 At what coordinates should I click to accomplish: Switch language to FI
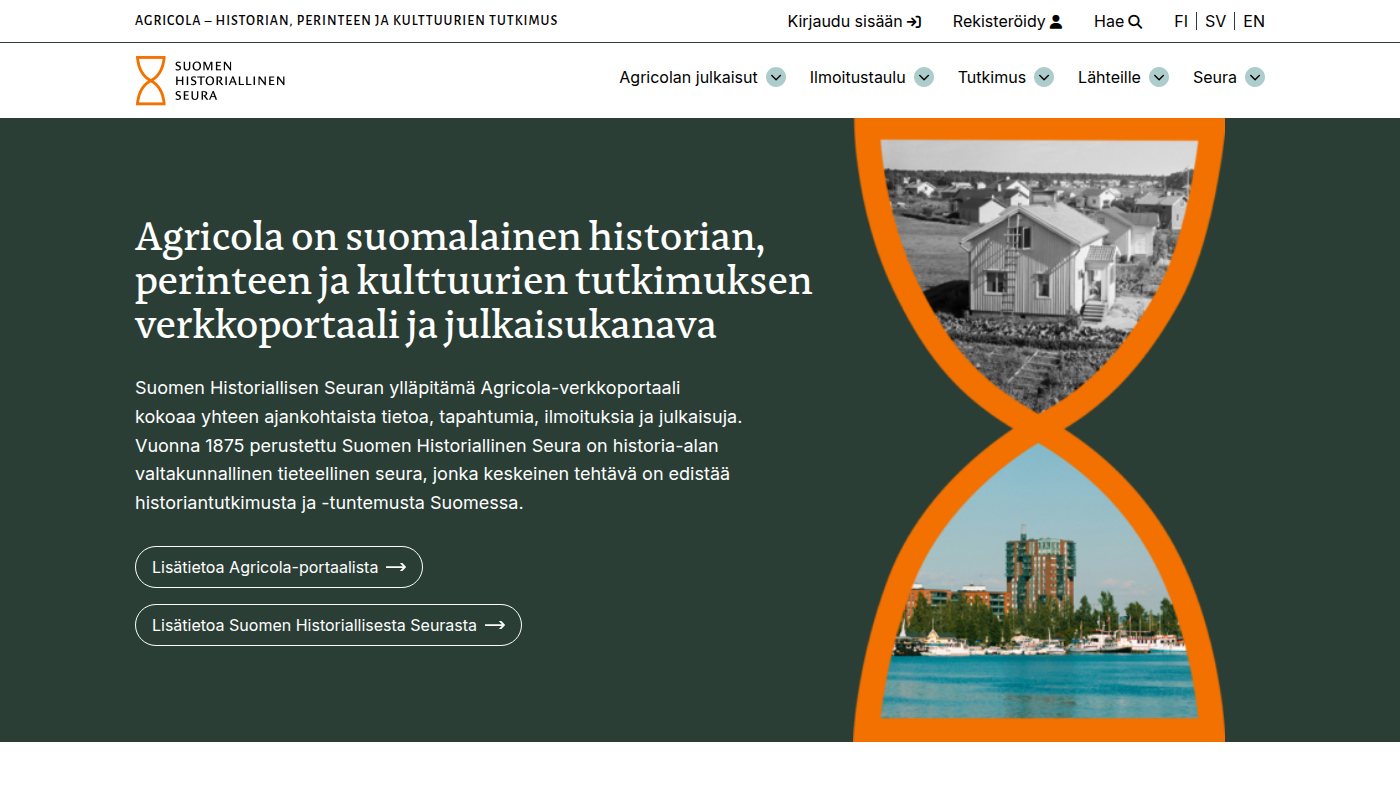point(1181,21)
